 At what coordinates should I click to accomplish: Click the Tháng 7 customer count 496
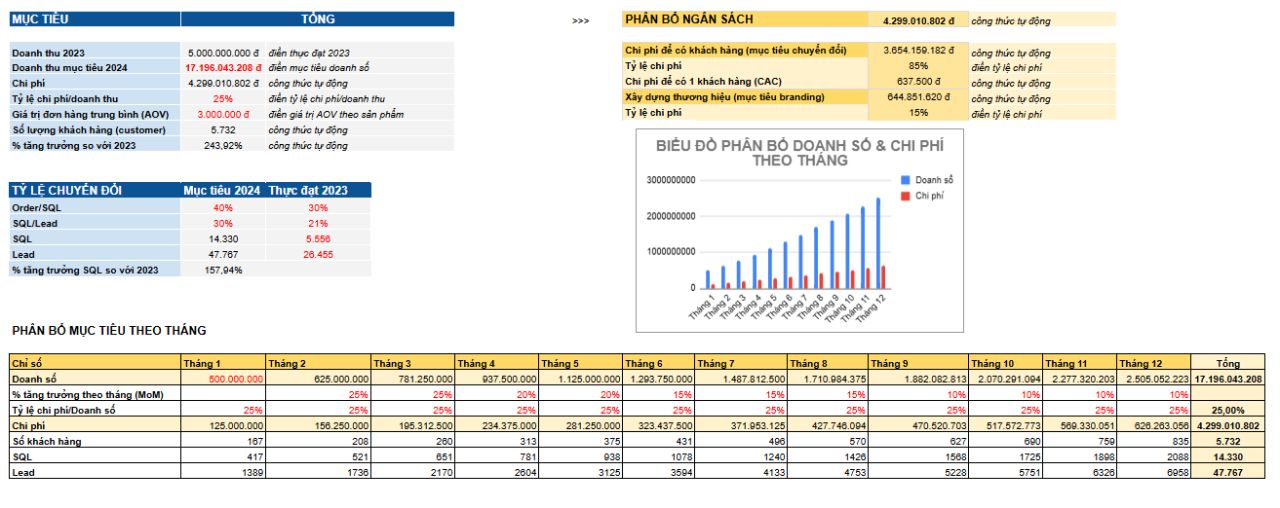pyautogui.click(x=740, y=441)
